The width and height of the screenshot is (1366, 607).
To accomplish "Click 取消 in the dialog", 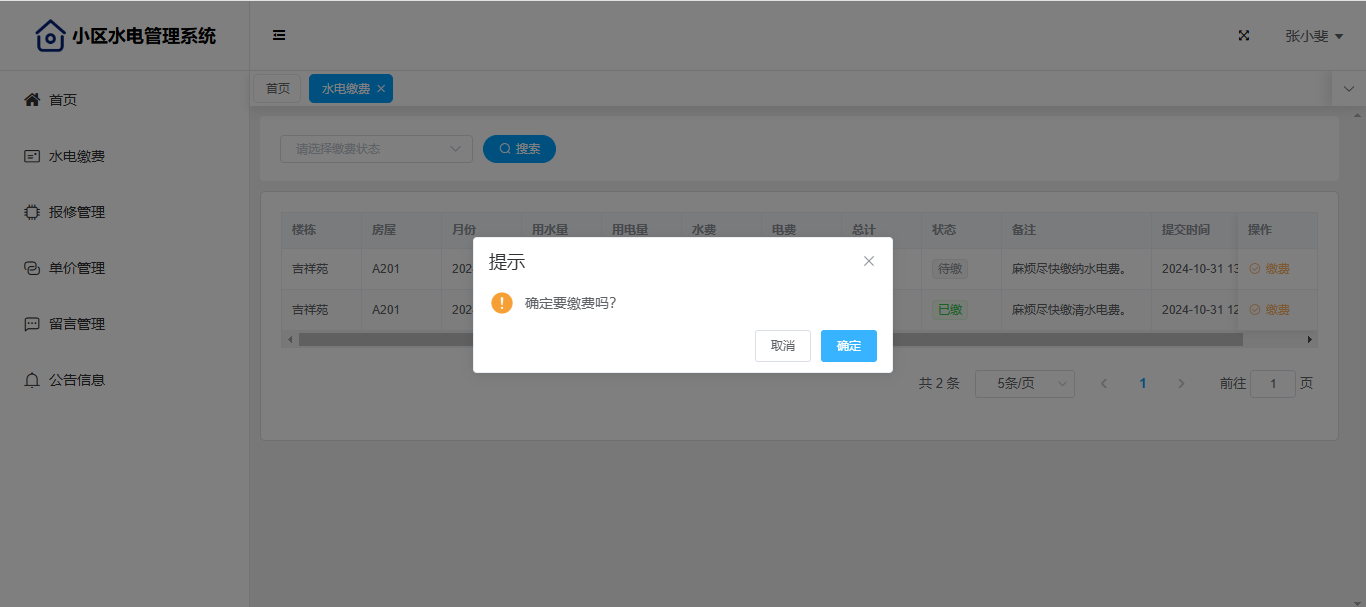I will point(783,346).
